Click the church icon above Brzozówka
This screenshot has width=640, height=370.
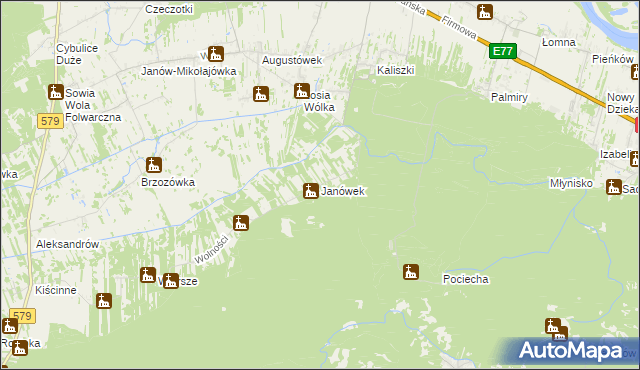154,165
